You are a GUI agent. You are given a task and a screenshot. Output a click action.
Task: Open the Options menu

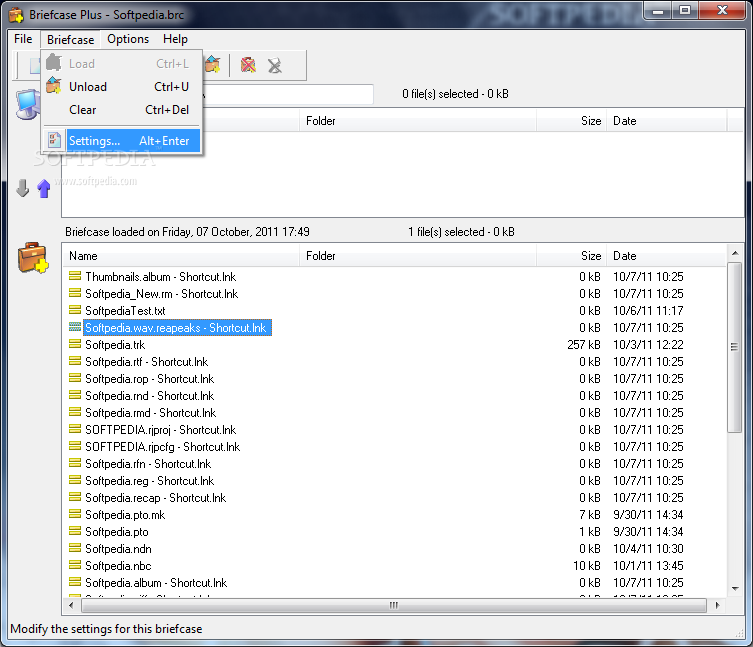coord(128,39)
